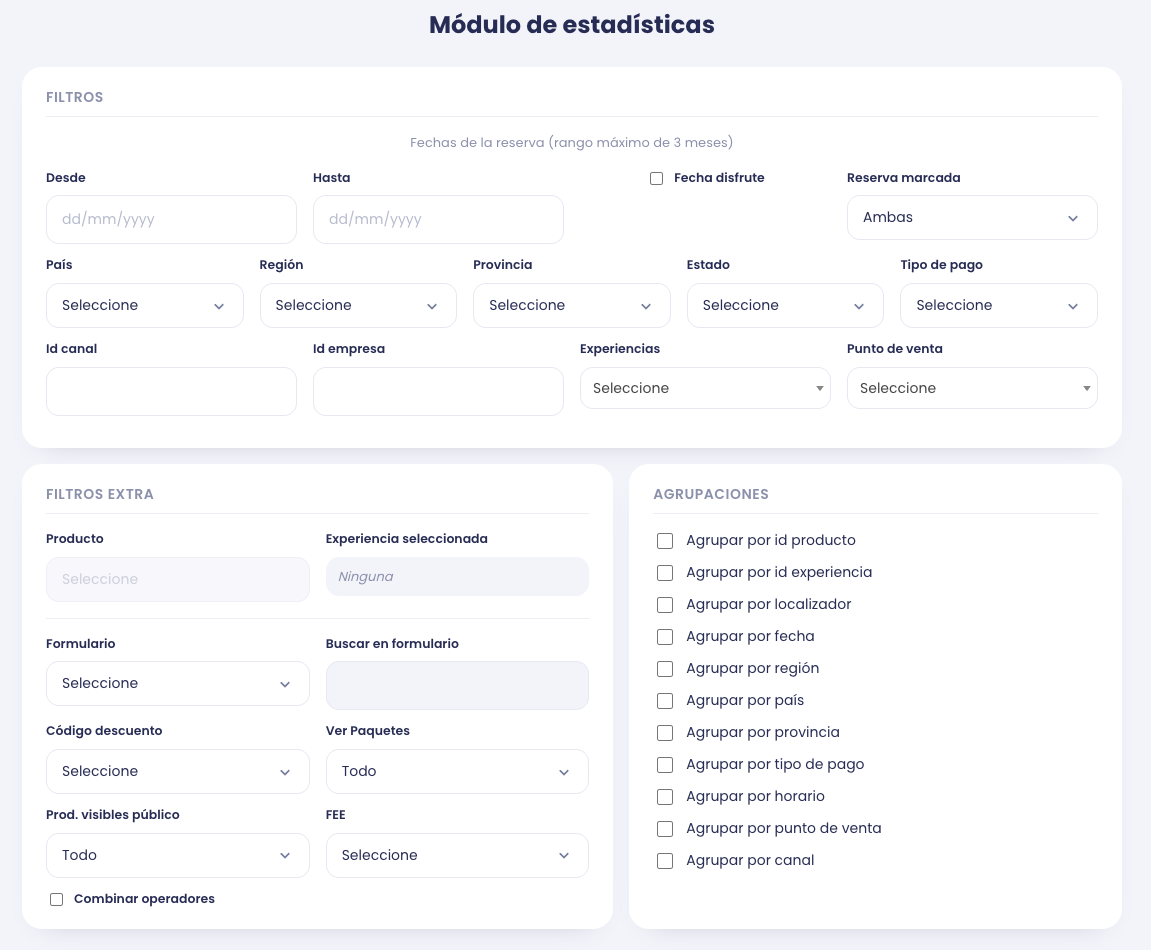Enable Combinar operadores checkbox
The width and height of the screenshot is (1151, 950).
[57, 899]
